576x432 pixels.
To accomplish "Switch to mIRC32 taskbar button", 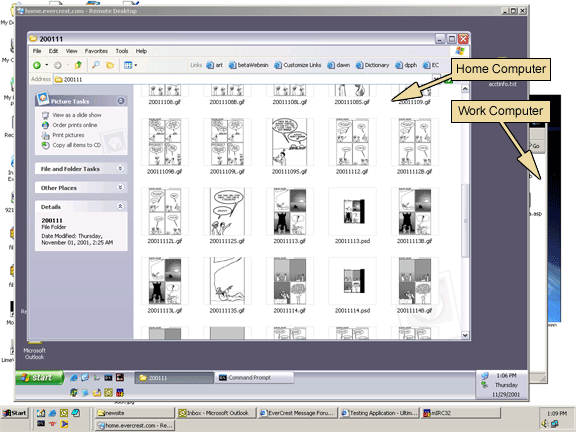I will [x=461, y=413].
